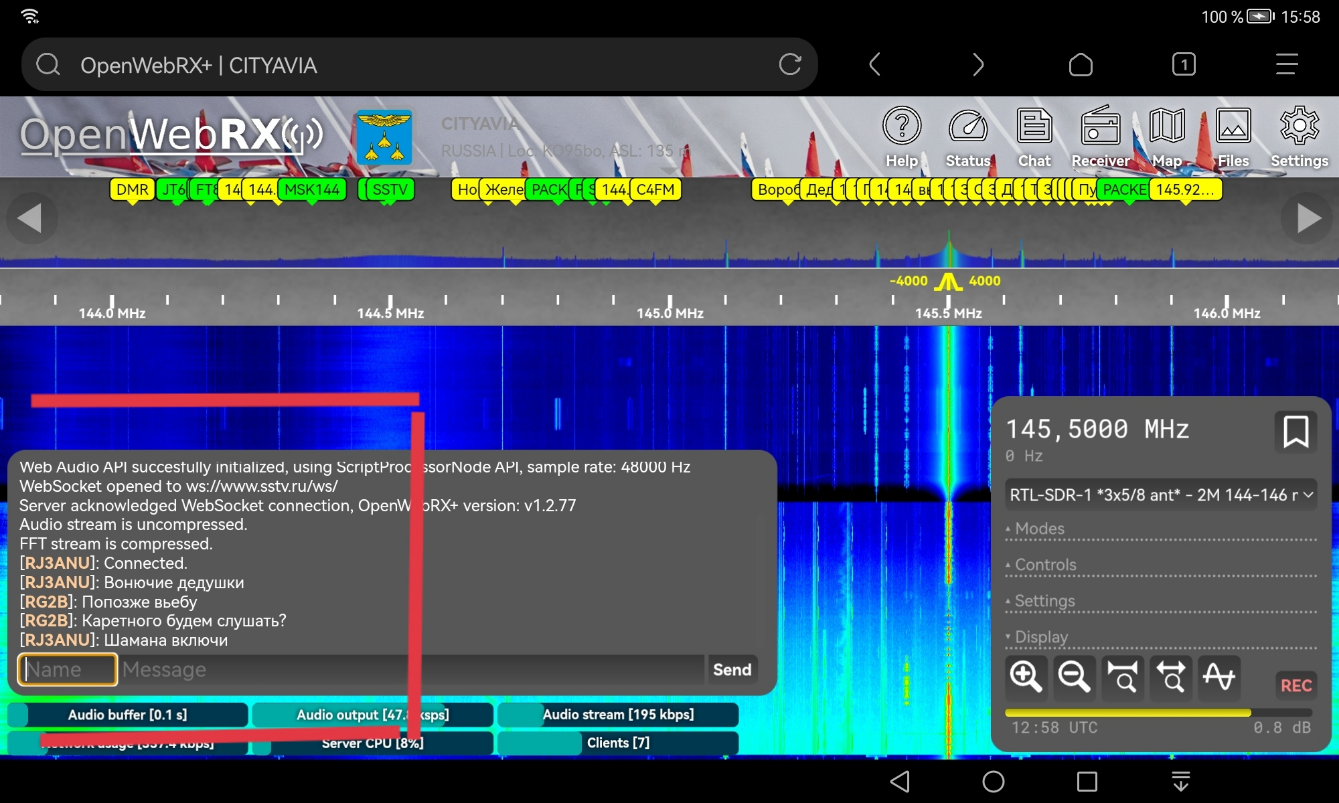Open the RTL-SDR-1 profile dropdown
Screen dimensions: 1339x803
tap(1161, 495)
